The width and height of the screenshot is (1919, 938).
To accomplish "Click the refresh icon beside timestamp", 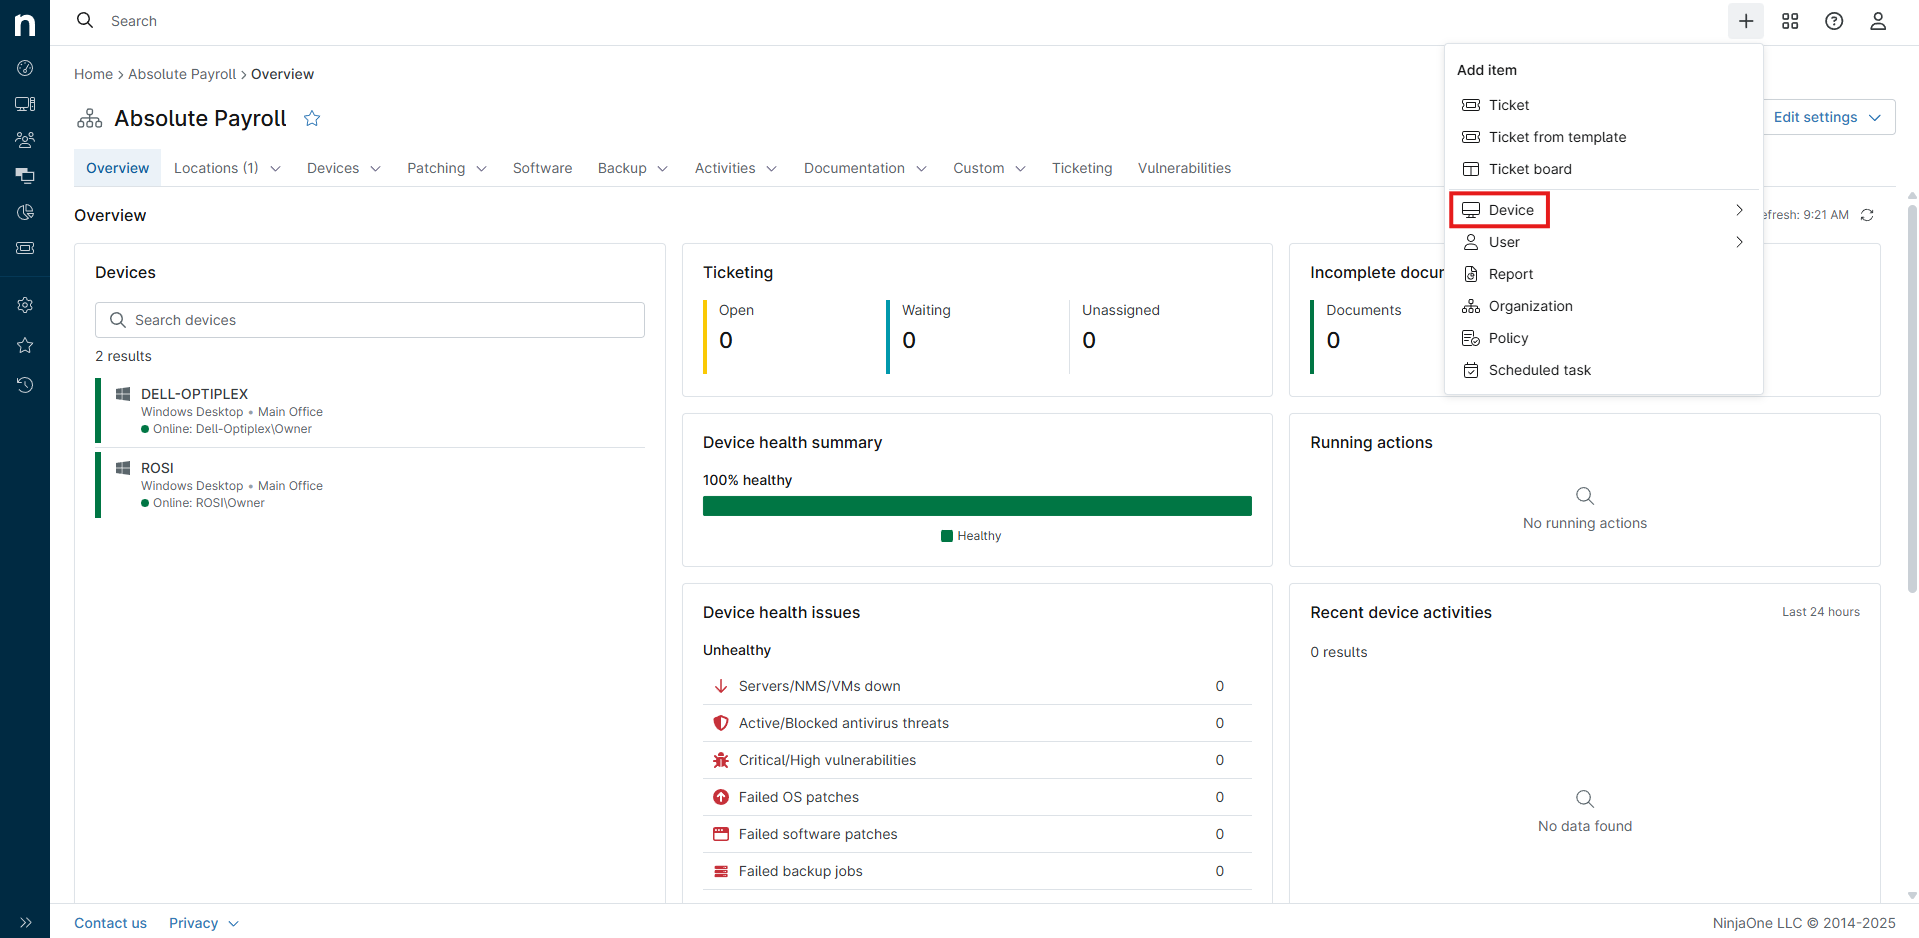I will click(1867, 215).
